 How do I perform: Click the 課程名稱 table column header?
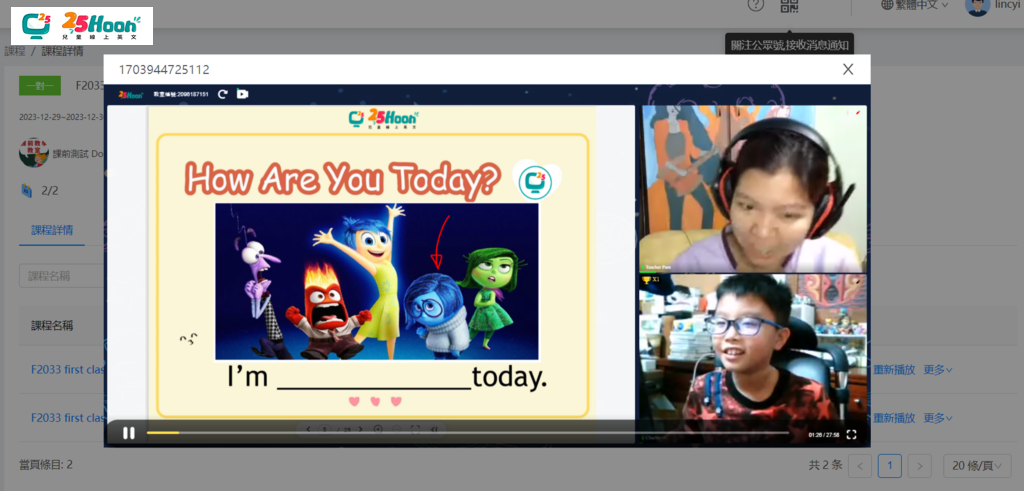point(52,325)
